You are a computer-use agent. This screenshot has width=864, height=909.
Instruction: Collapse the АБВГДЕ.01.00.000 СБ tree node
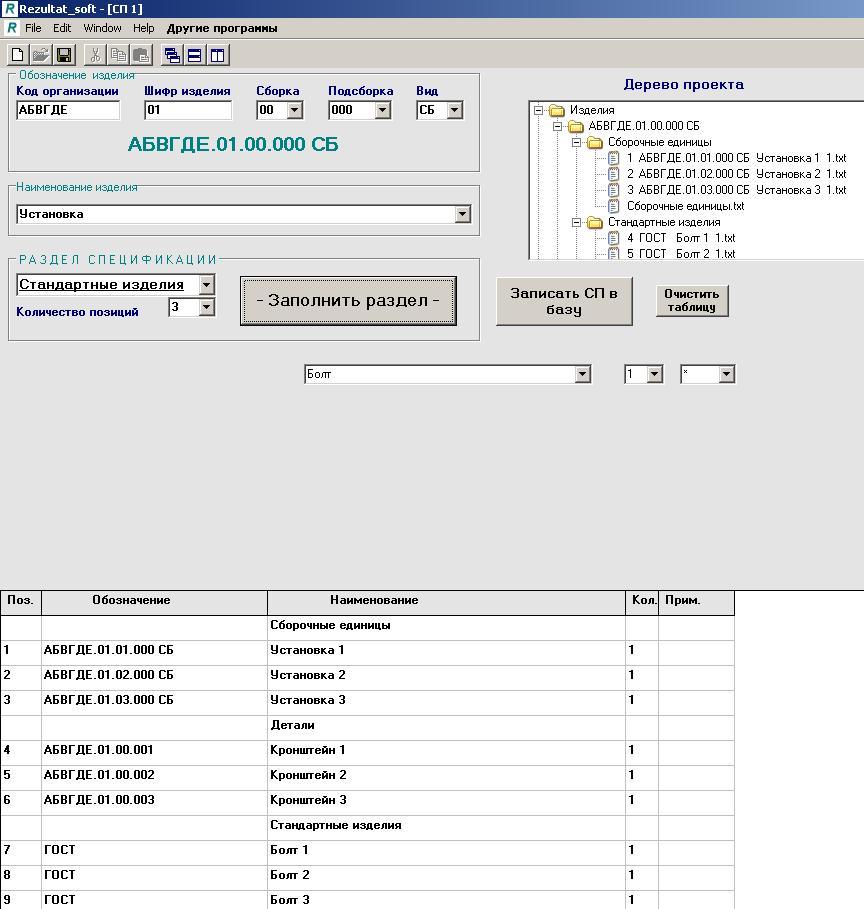(x=557, y=126)
